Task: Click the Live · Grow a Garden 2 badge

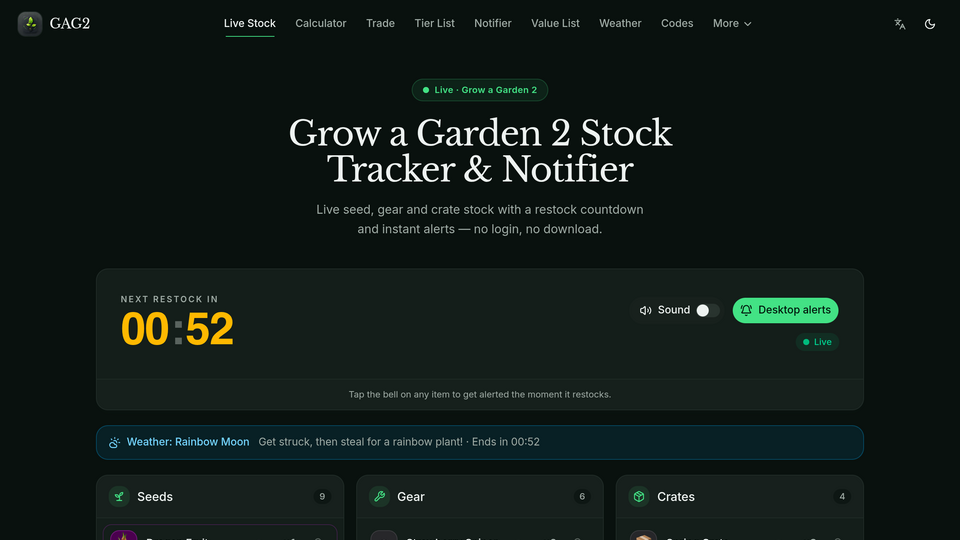Action: tap(480, 90)
